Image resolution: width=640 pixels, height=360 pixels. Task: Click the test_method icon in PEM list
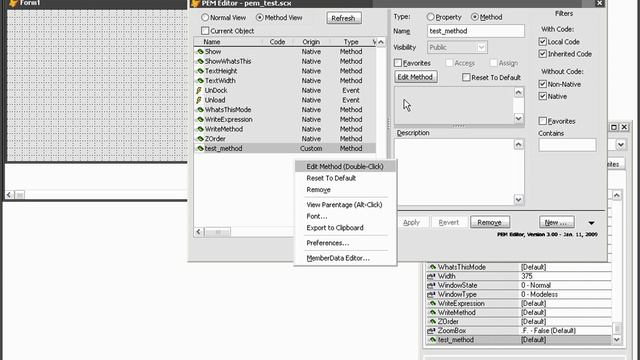(200, 149)
